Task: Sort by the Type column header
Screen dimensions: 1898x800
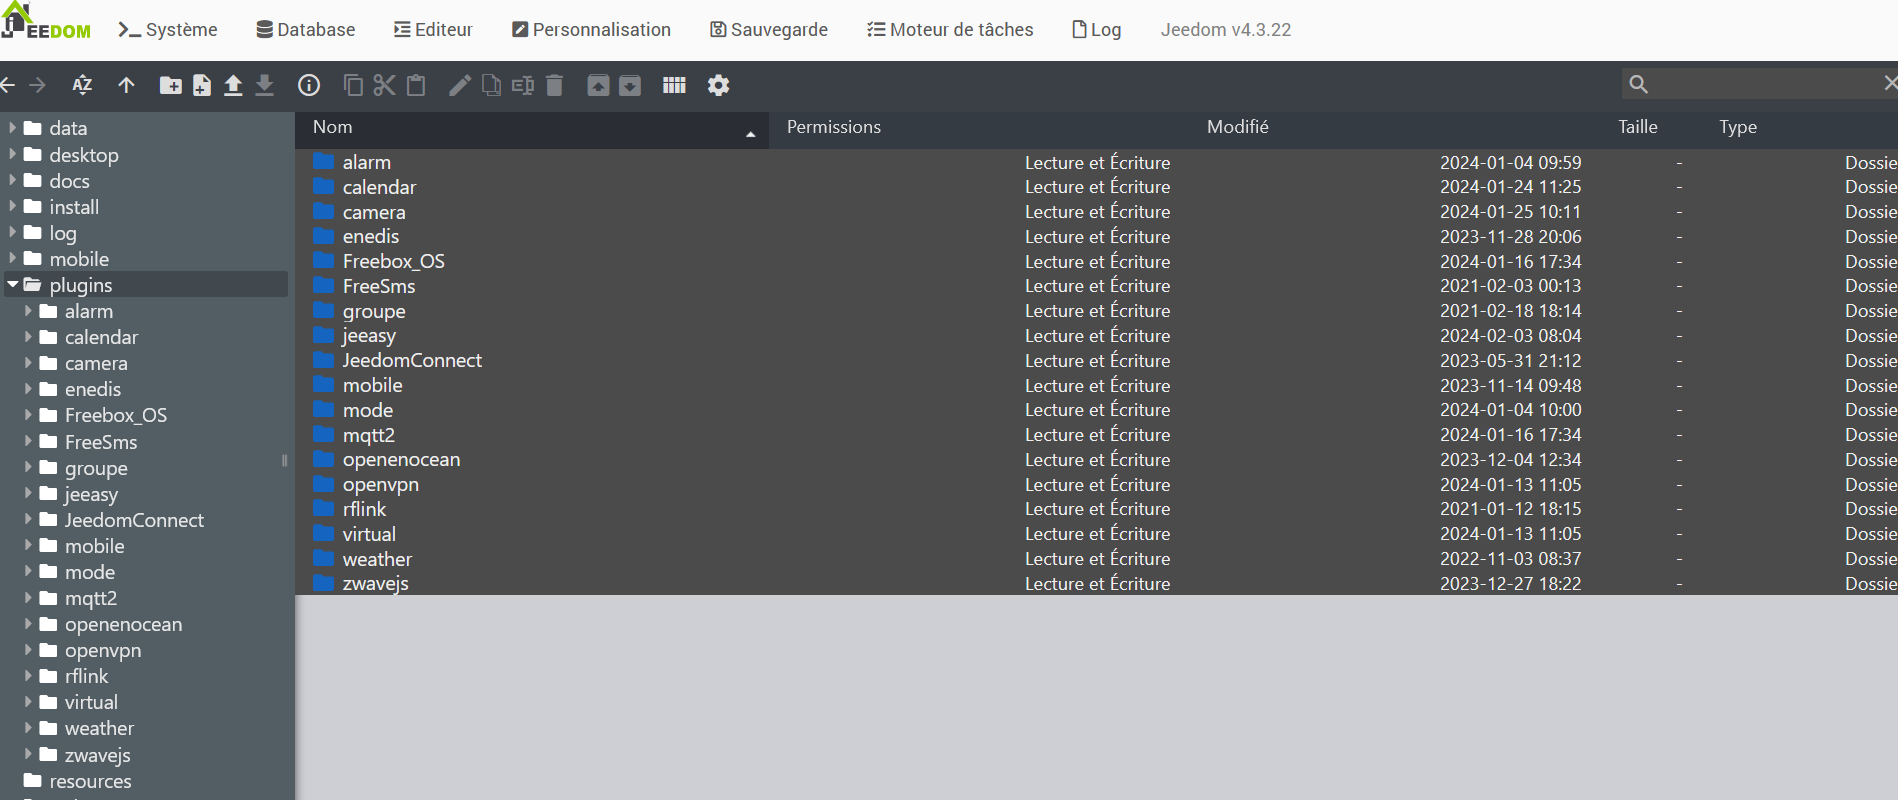Action: (1738, 127)
